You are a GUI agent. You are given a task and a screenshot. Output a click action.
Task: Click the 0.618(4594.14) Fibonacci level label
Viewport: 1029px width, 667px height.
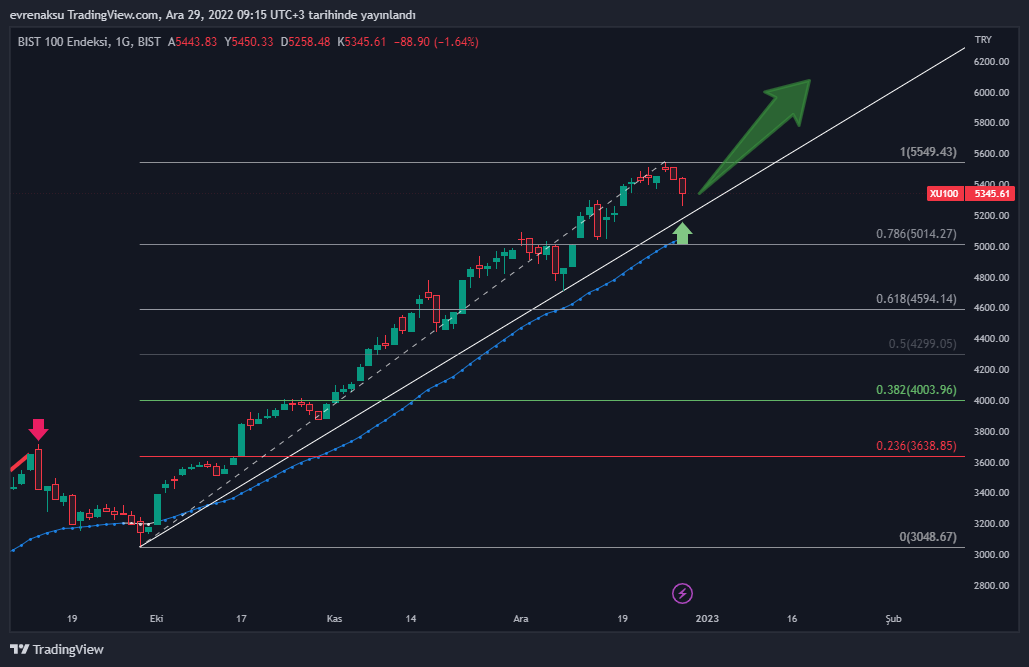tap(916, 299)
